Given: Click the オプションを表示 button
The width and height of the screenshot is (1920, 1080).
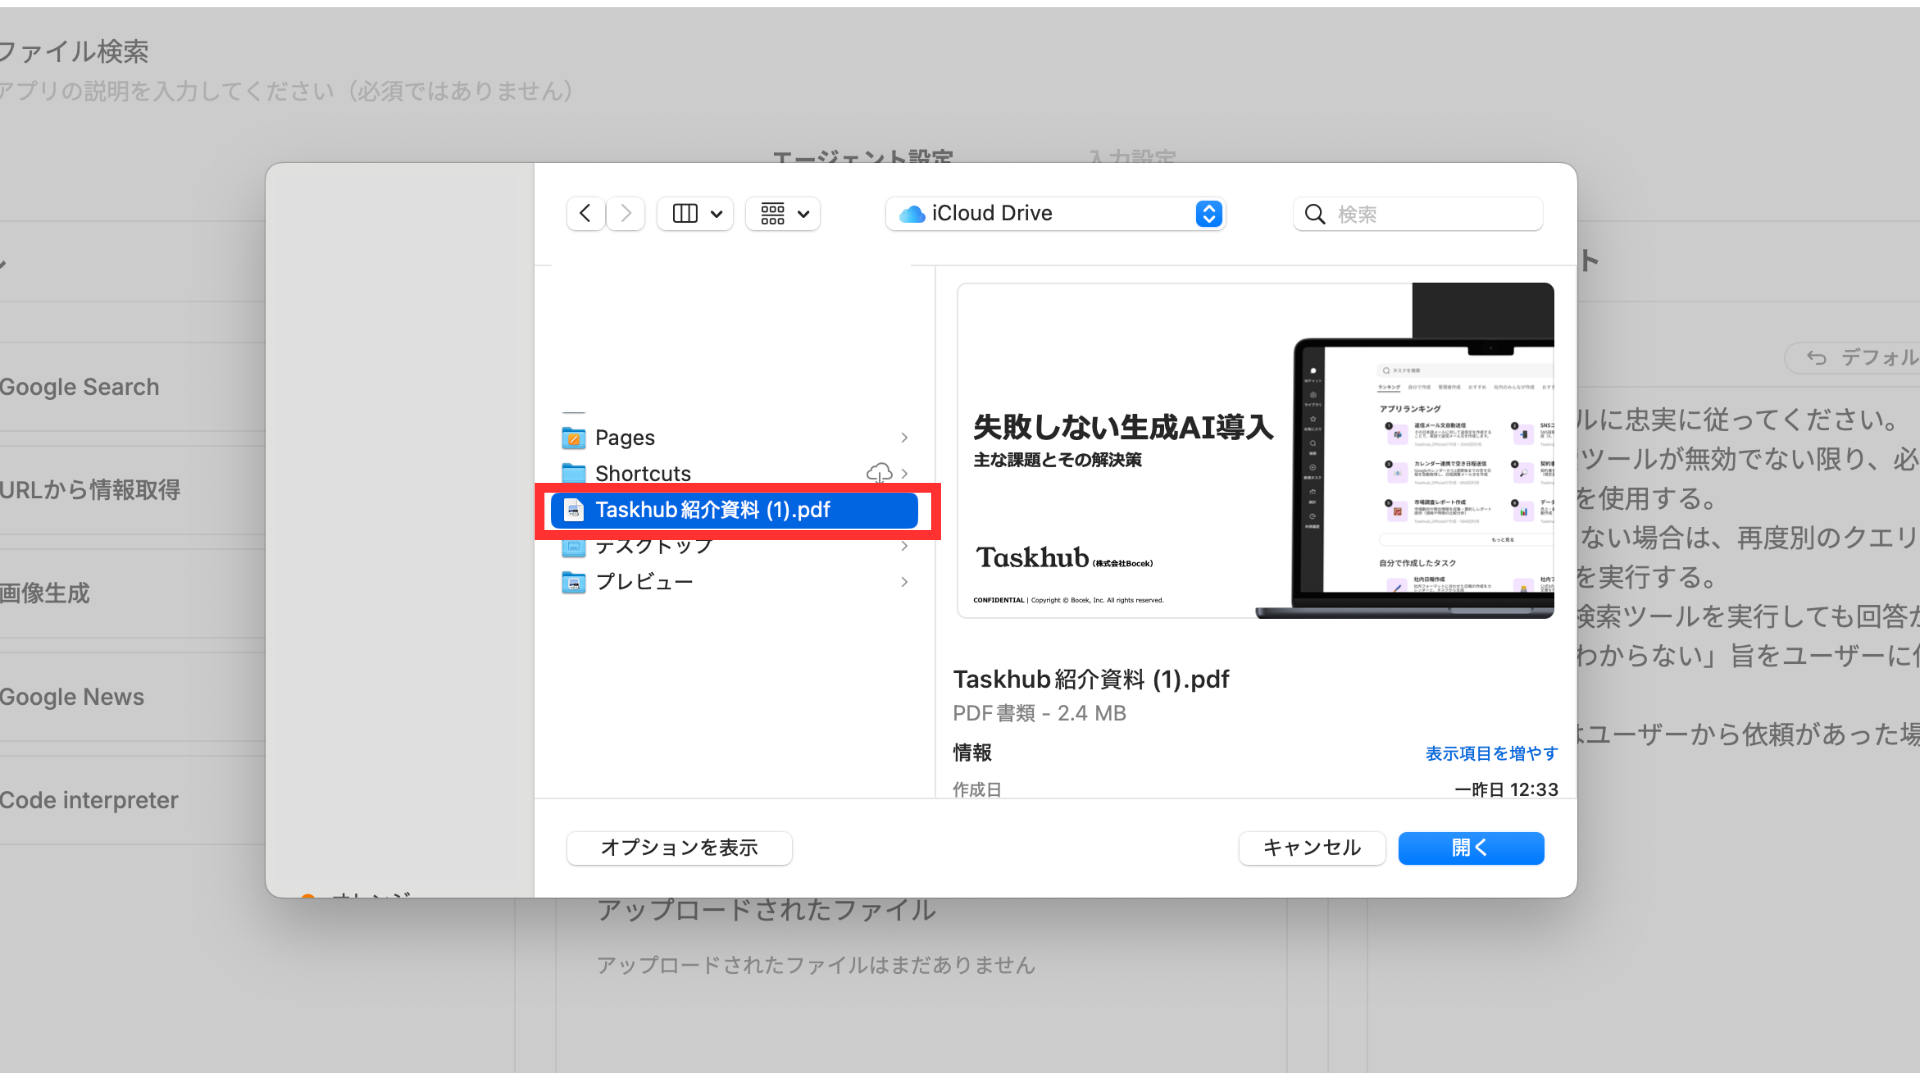Looking at the screenshot, I should tap(679, 848).
